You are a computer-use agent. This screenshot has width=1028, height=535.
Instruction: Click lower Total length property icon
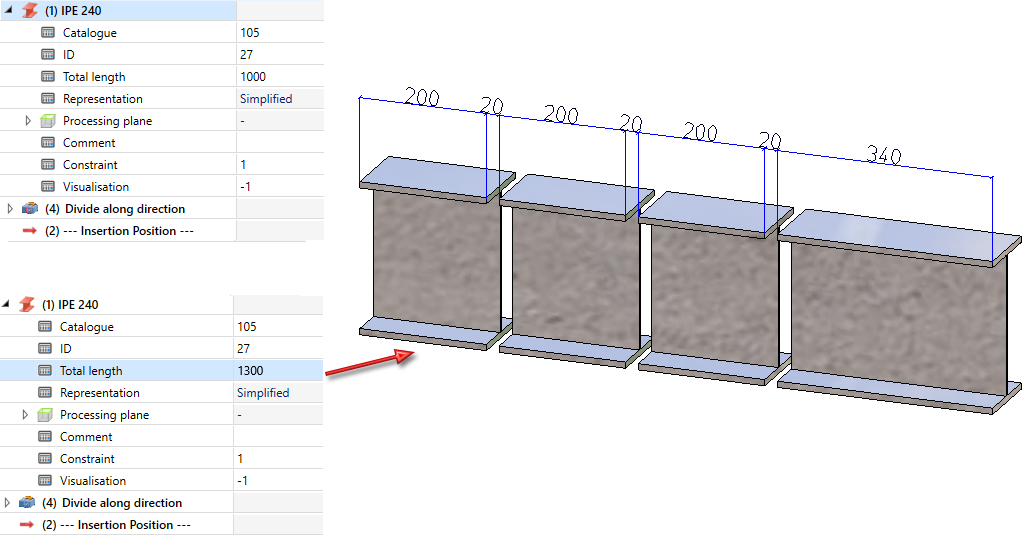pos(45,370)
